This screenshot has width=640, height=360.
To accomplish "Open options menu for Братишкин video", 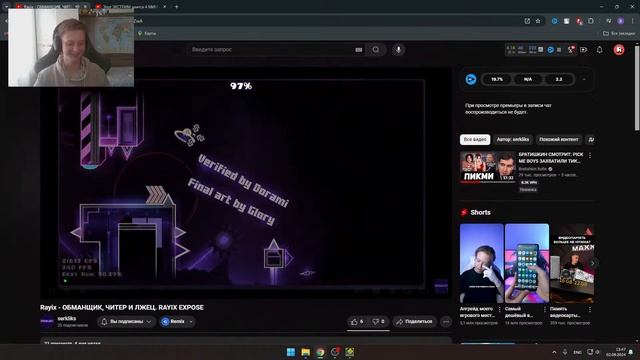I will click(590, 156).
